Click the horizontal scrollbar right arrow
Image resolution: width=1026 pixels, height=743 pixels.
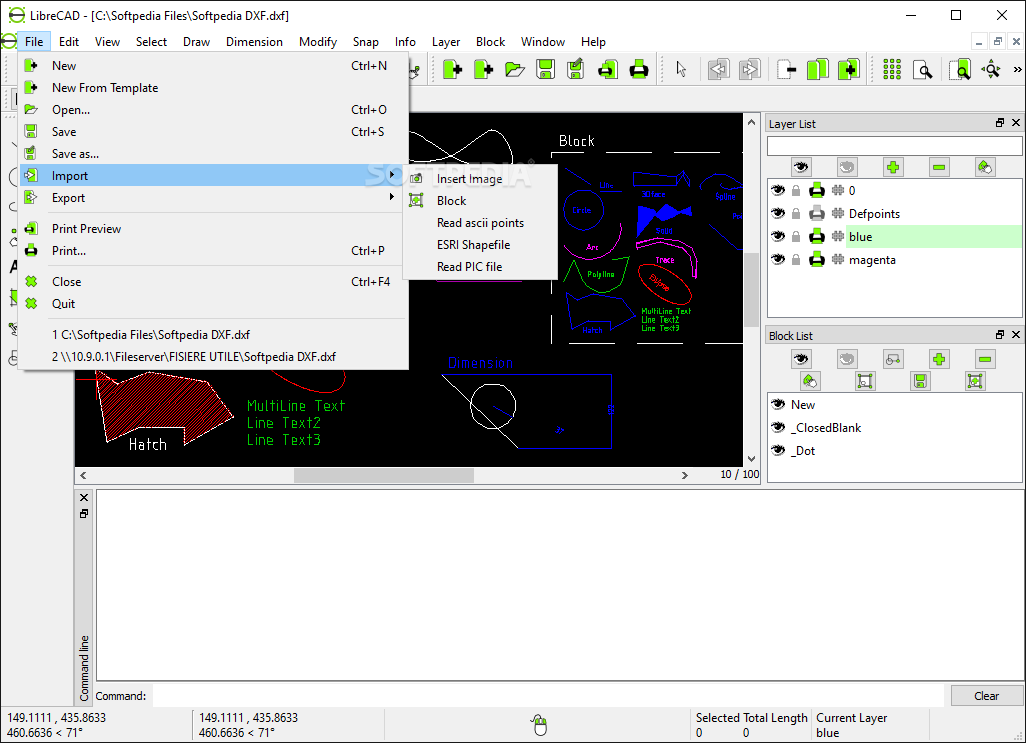point(684,475)
